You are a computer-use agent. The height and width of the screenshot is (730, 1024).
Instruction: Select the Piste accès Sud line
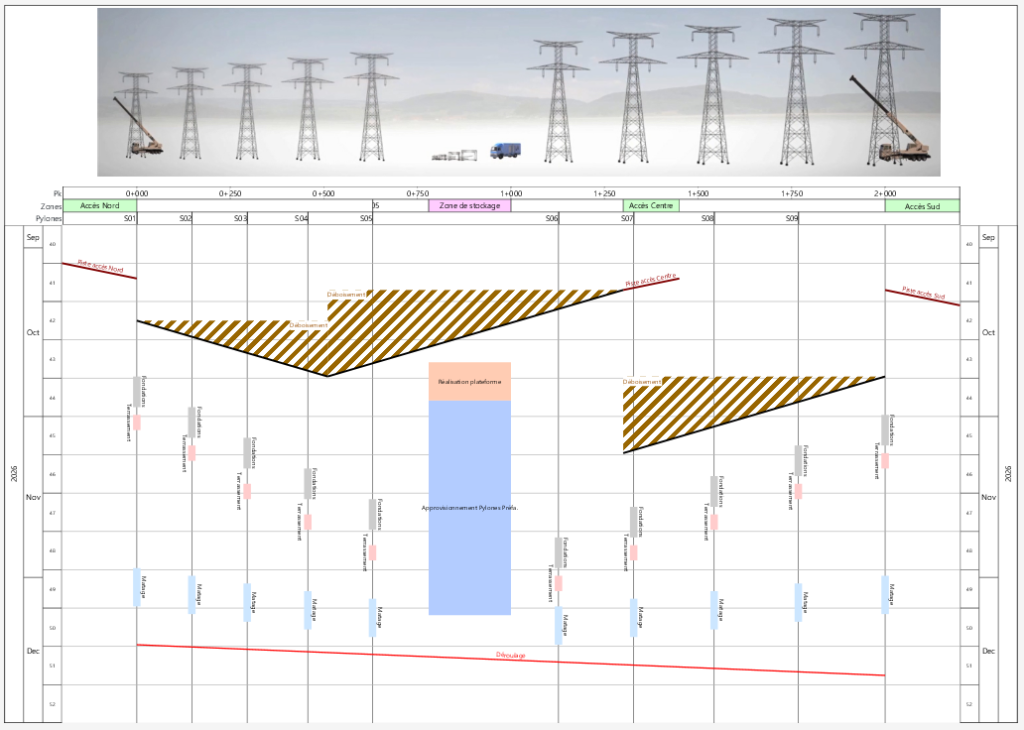pos(922,297)
